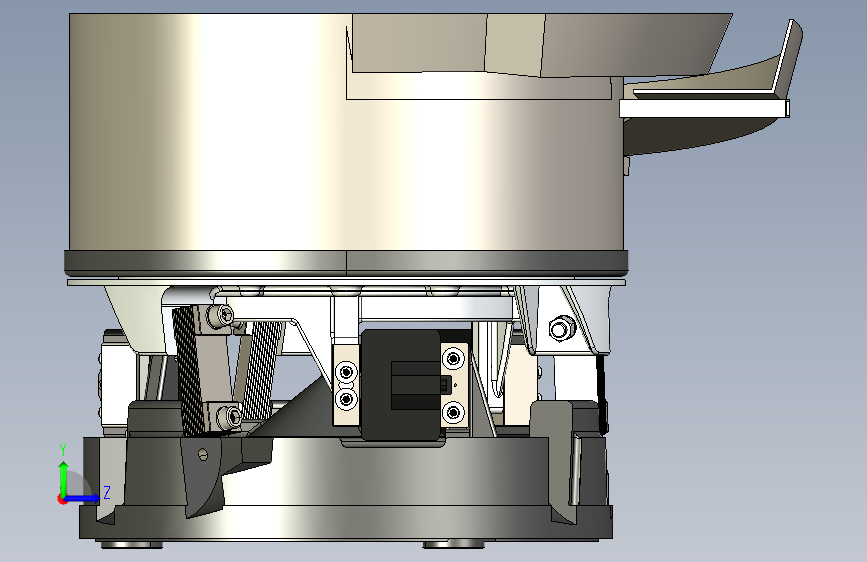Select the hex nut on the right support bracket
Viewport: 867px width, 562px height.
pos(561,329)
